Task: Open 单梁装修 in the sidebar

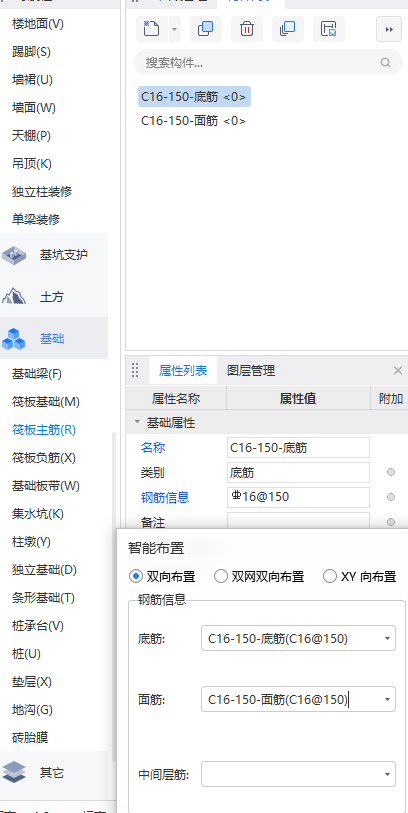Action: pos(36,220)
